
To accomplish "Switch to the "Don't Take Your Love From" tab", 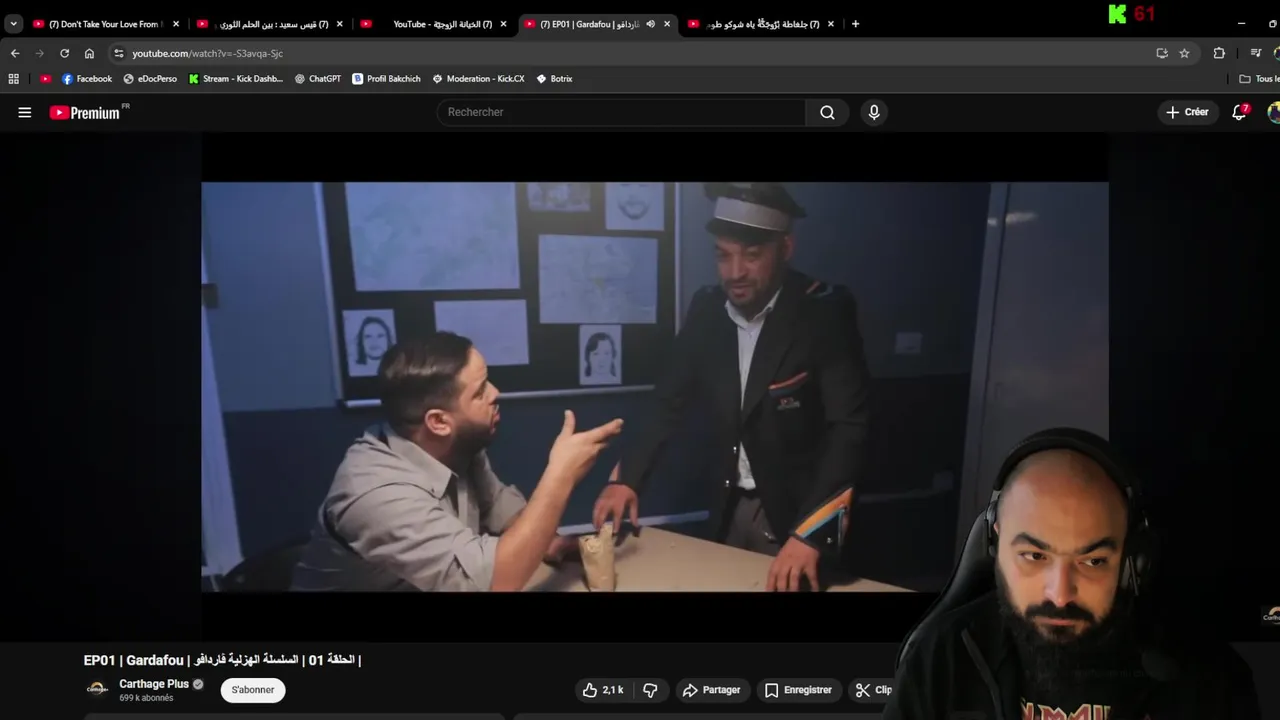I will click(x=104, y=24).
